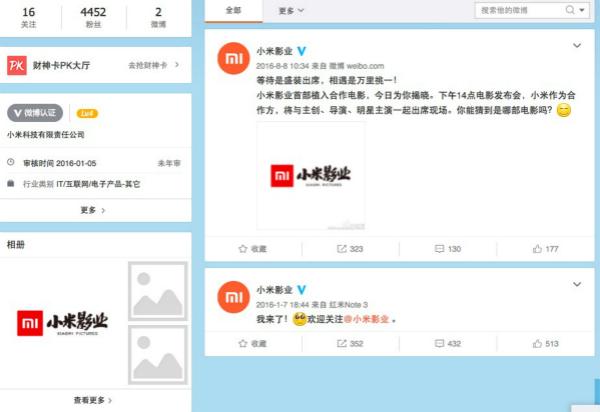Image resolution: width=600 pixels, height=412 pixels.
Task: Click the industry category icon
Action: [x=11, y=184]
